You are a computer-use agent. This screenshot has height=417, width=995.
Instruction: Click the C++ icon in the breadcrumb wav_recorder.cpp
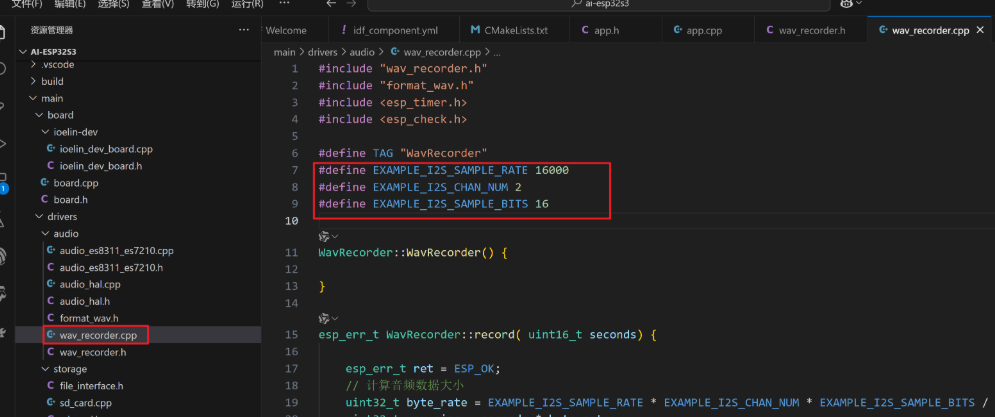point(395,52)
